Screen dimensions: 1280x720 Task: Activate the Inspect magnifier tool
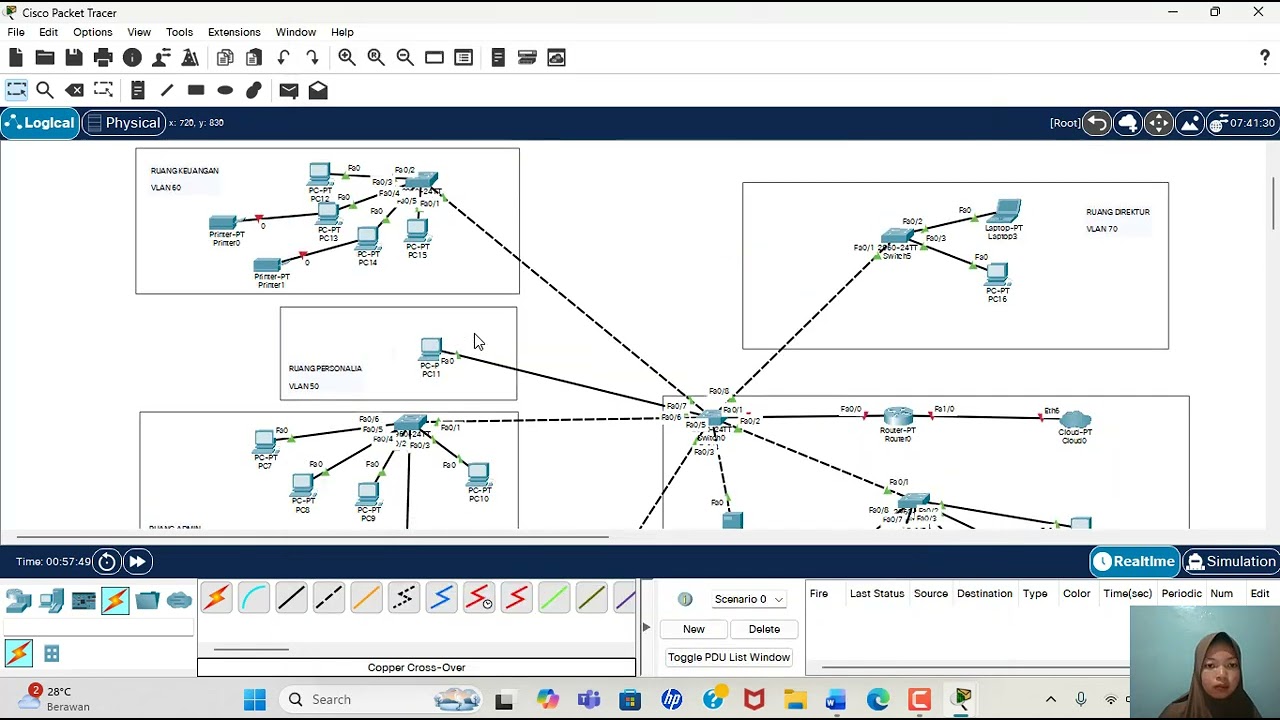(x=45, y=90)
